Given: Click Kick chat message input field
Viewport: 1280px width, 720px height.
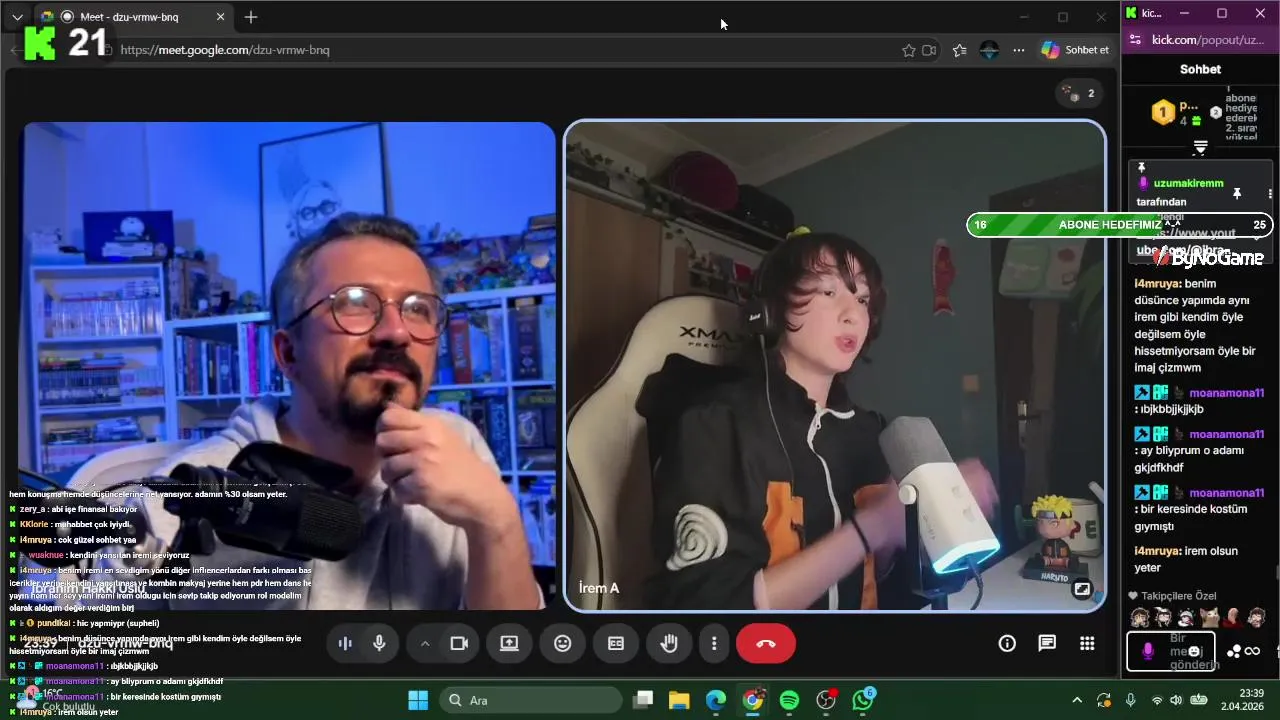Looking at the screenshot, I should pos(1171,651).
